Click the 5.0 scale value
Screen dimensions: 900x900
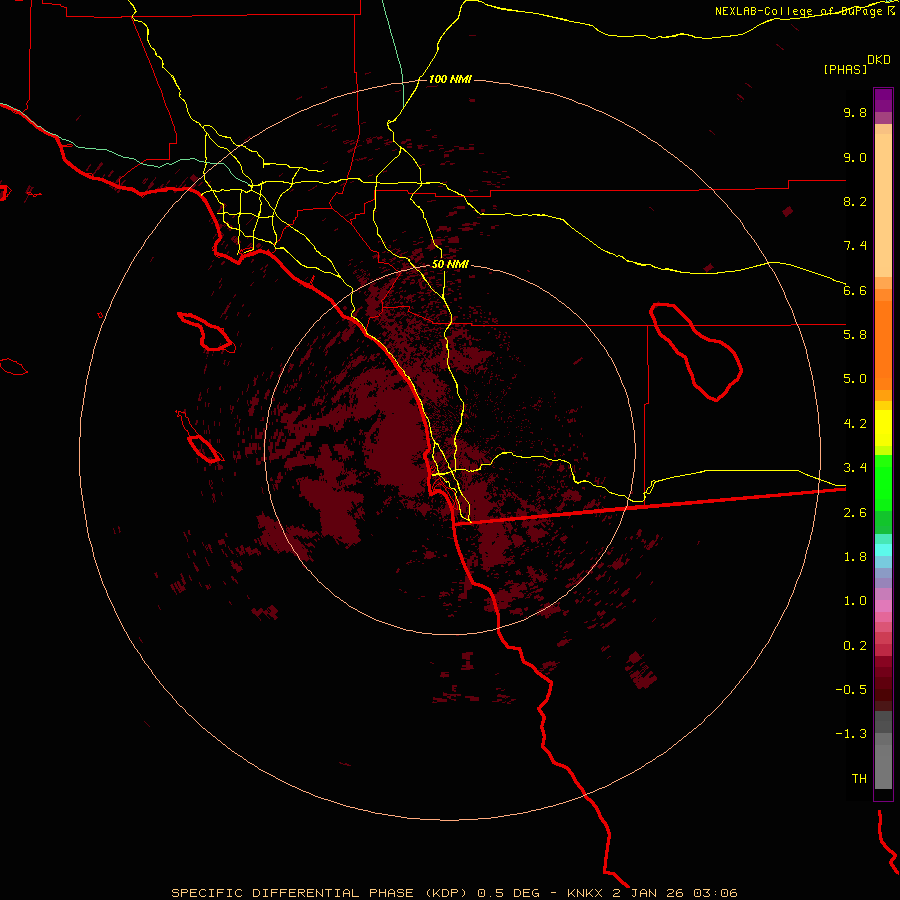pos(855,379)
